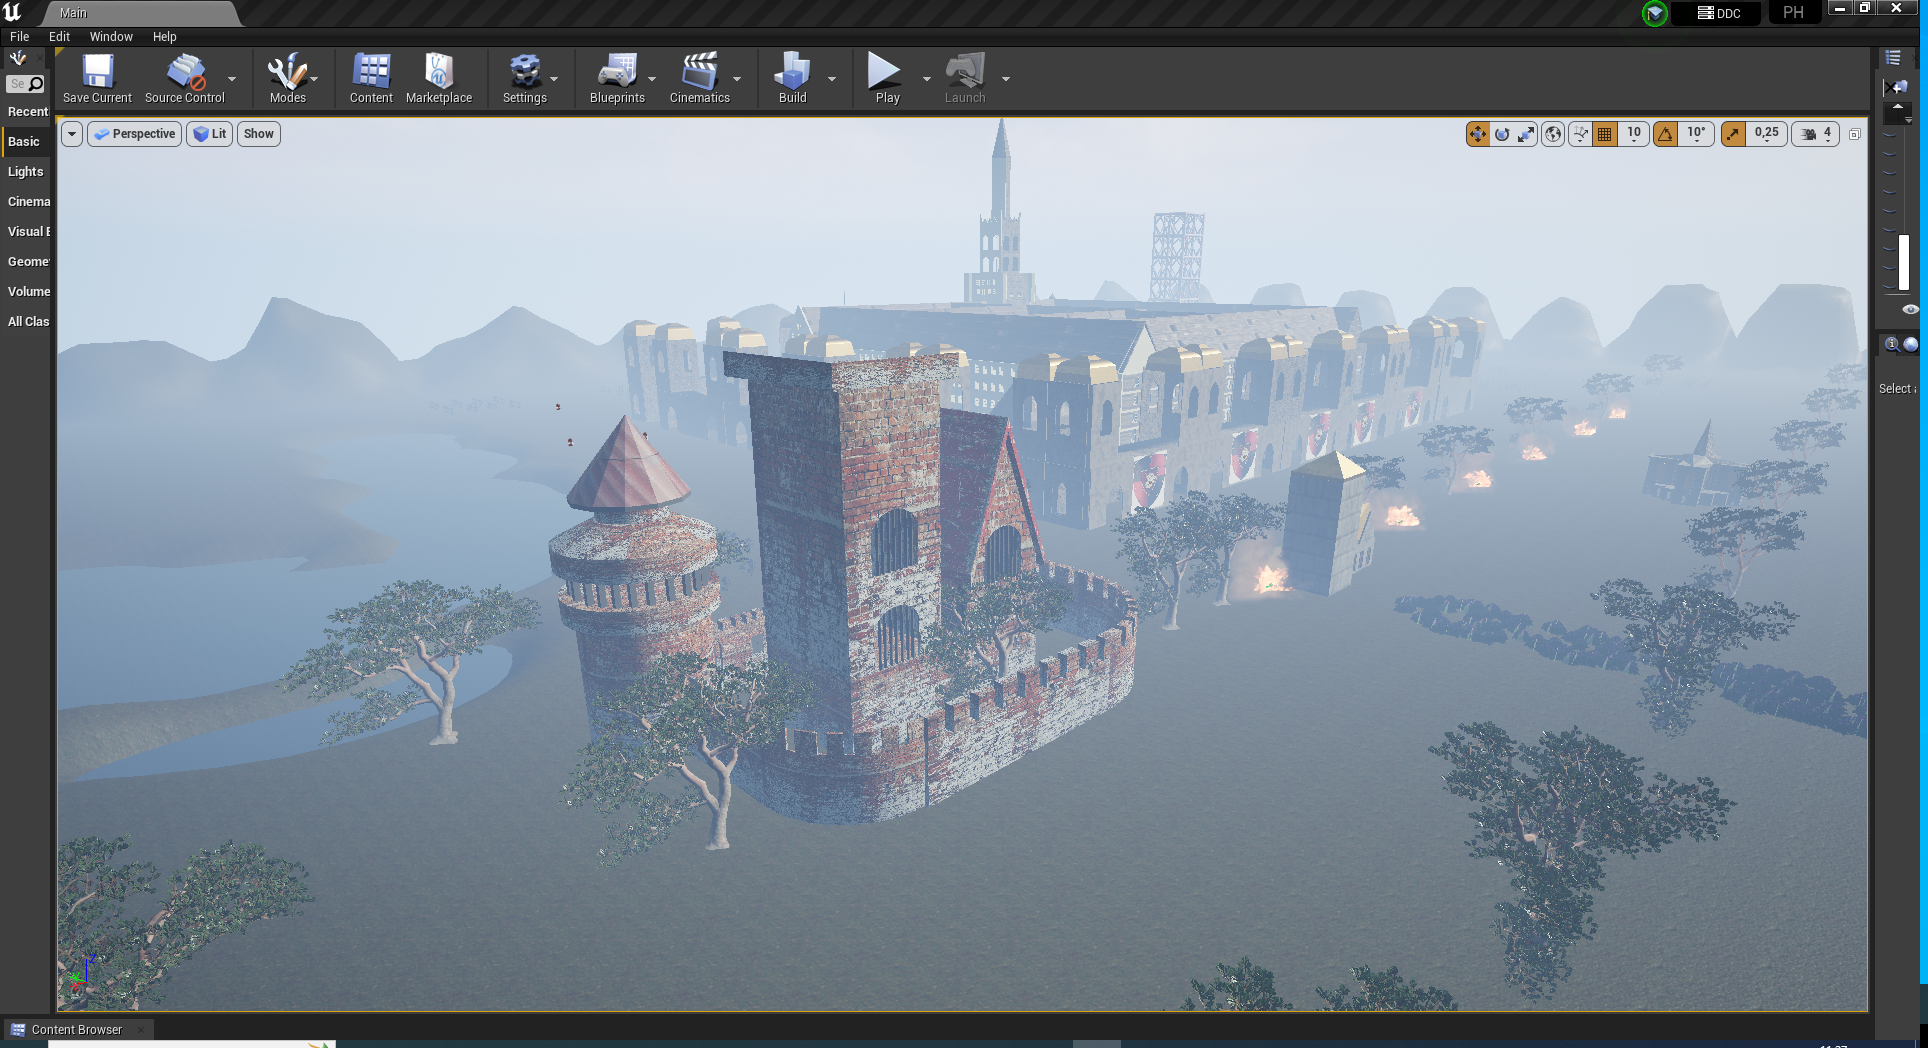The height and width of the screenshot is (1048, 1928).
Task: Toggle world/local coordinate system globe
Action: pyautogui.click(x=1553, y=134)
